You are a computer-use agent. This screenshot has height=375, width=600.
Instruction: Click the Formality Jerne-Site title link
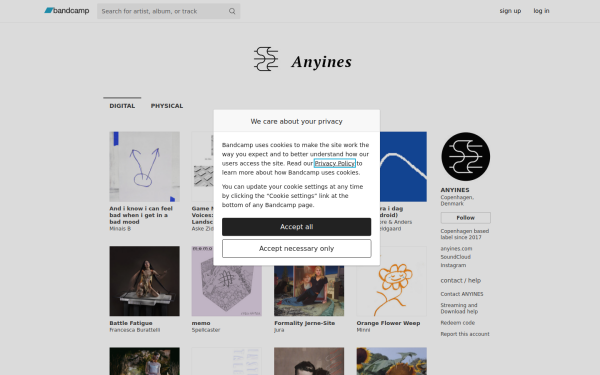(305, 323)
